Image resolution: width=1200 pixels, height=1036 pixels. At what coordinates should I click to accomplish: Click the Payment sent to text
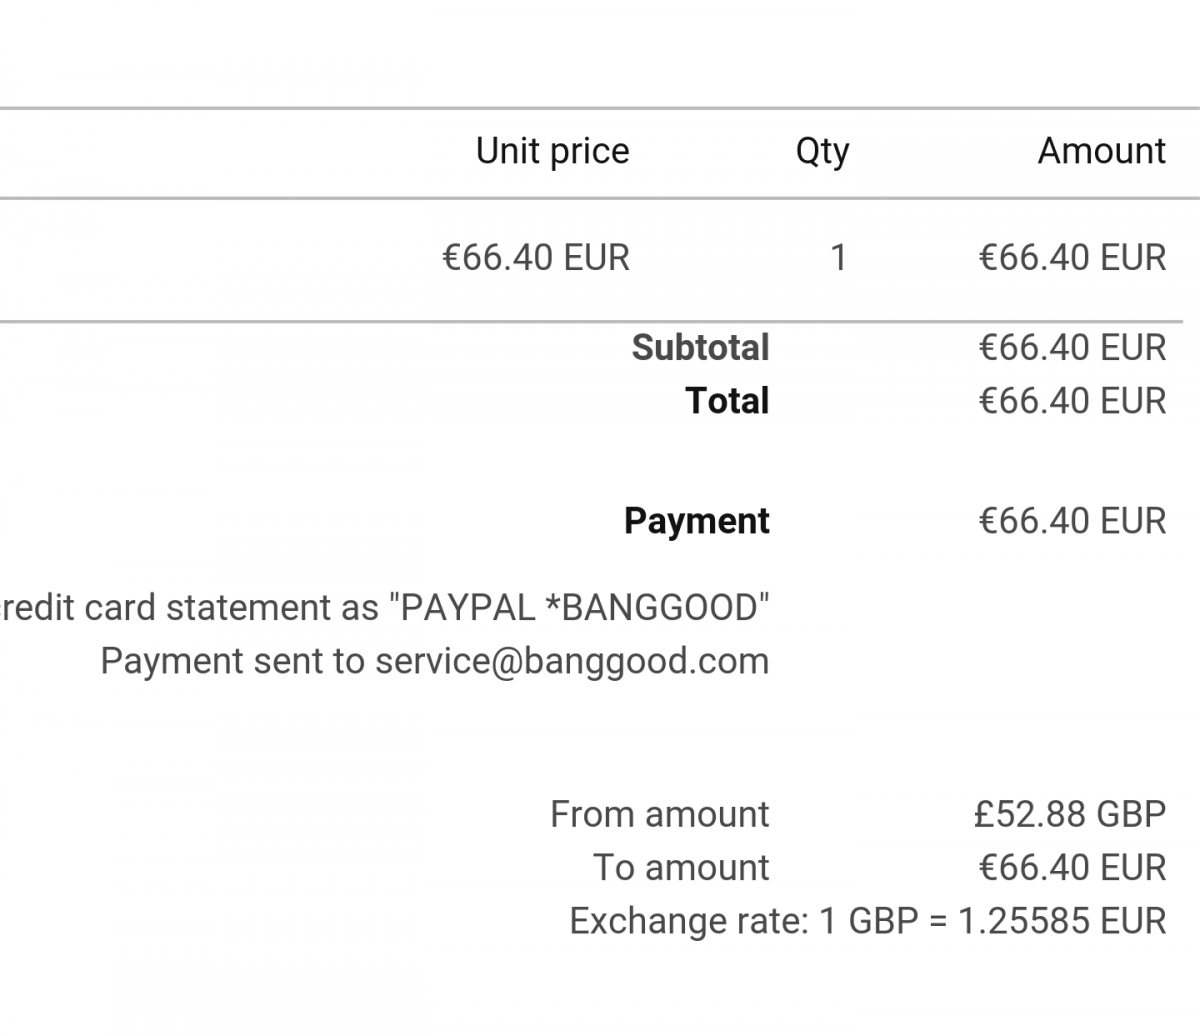click(x=232, y=662)
